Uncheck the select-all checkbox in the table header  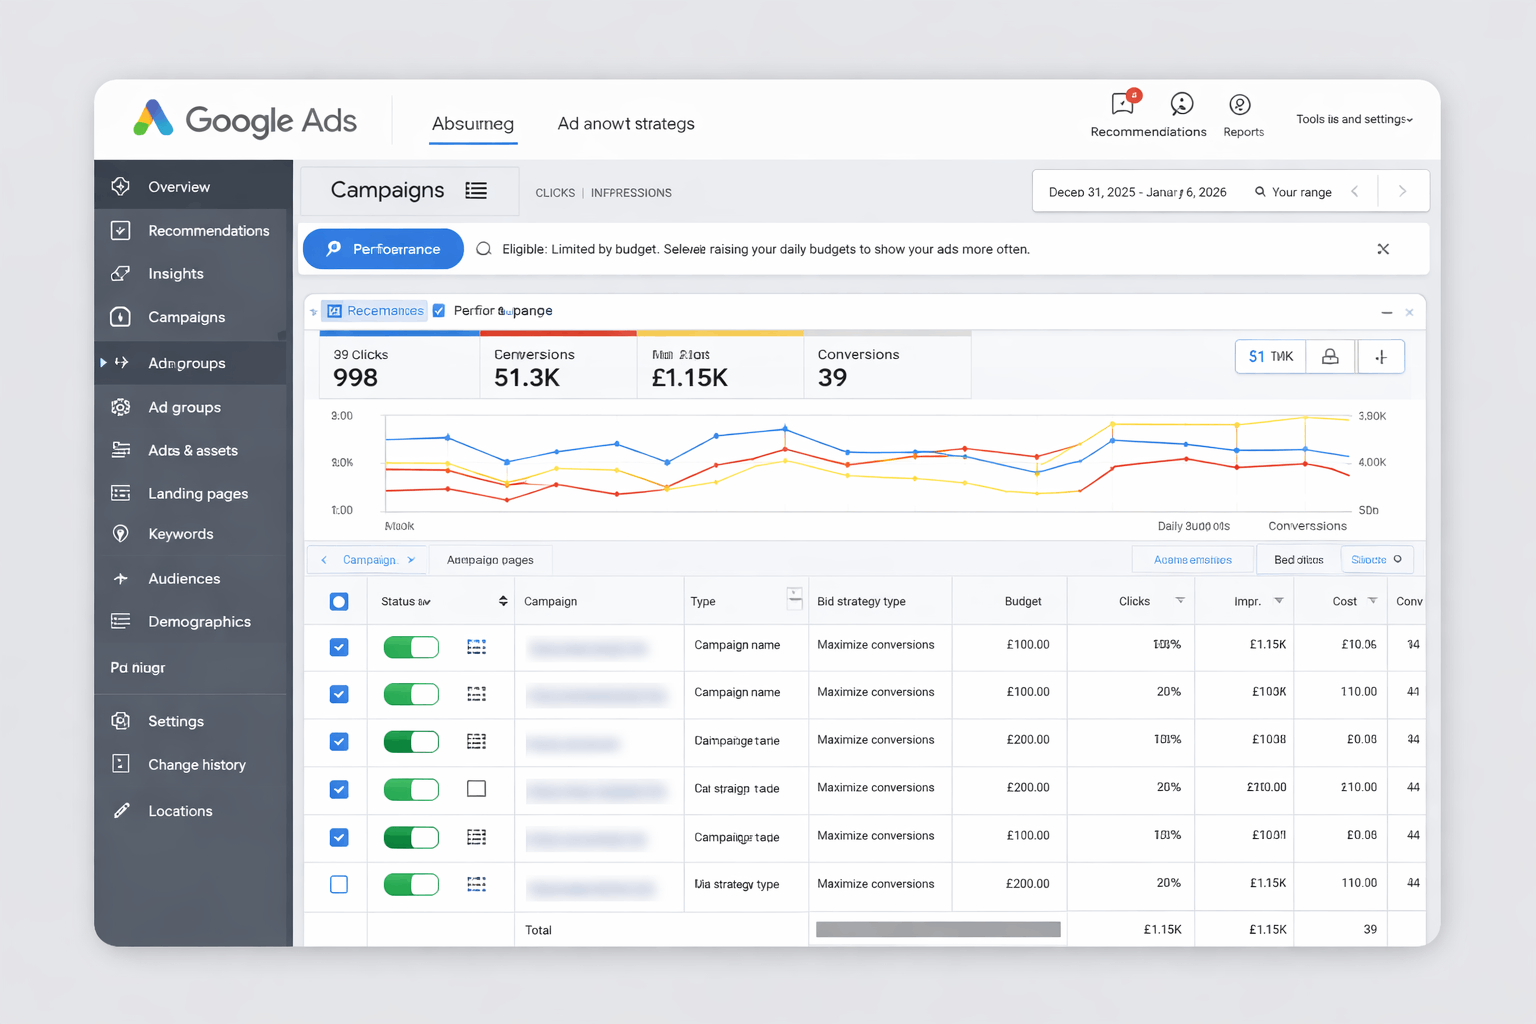pos(338,600)
